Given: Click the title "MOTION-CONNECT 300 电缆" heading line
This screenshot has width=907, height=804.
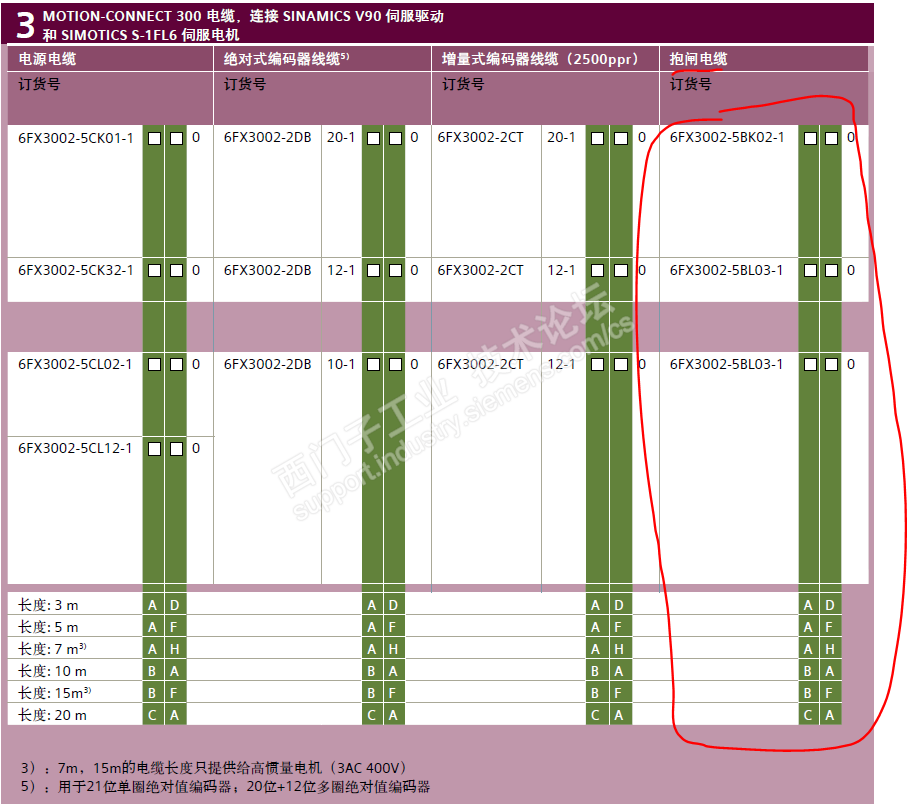Looking at the screenshot, I should tap(243, 16).
